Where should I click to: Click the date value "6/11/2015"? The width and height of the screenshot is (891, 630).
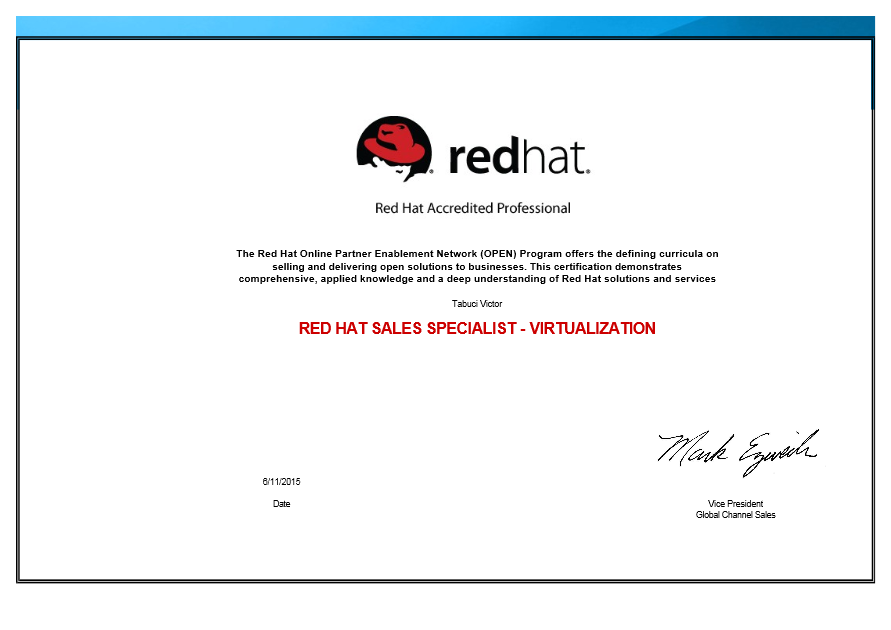pos(281,482)
